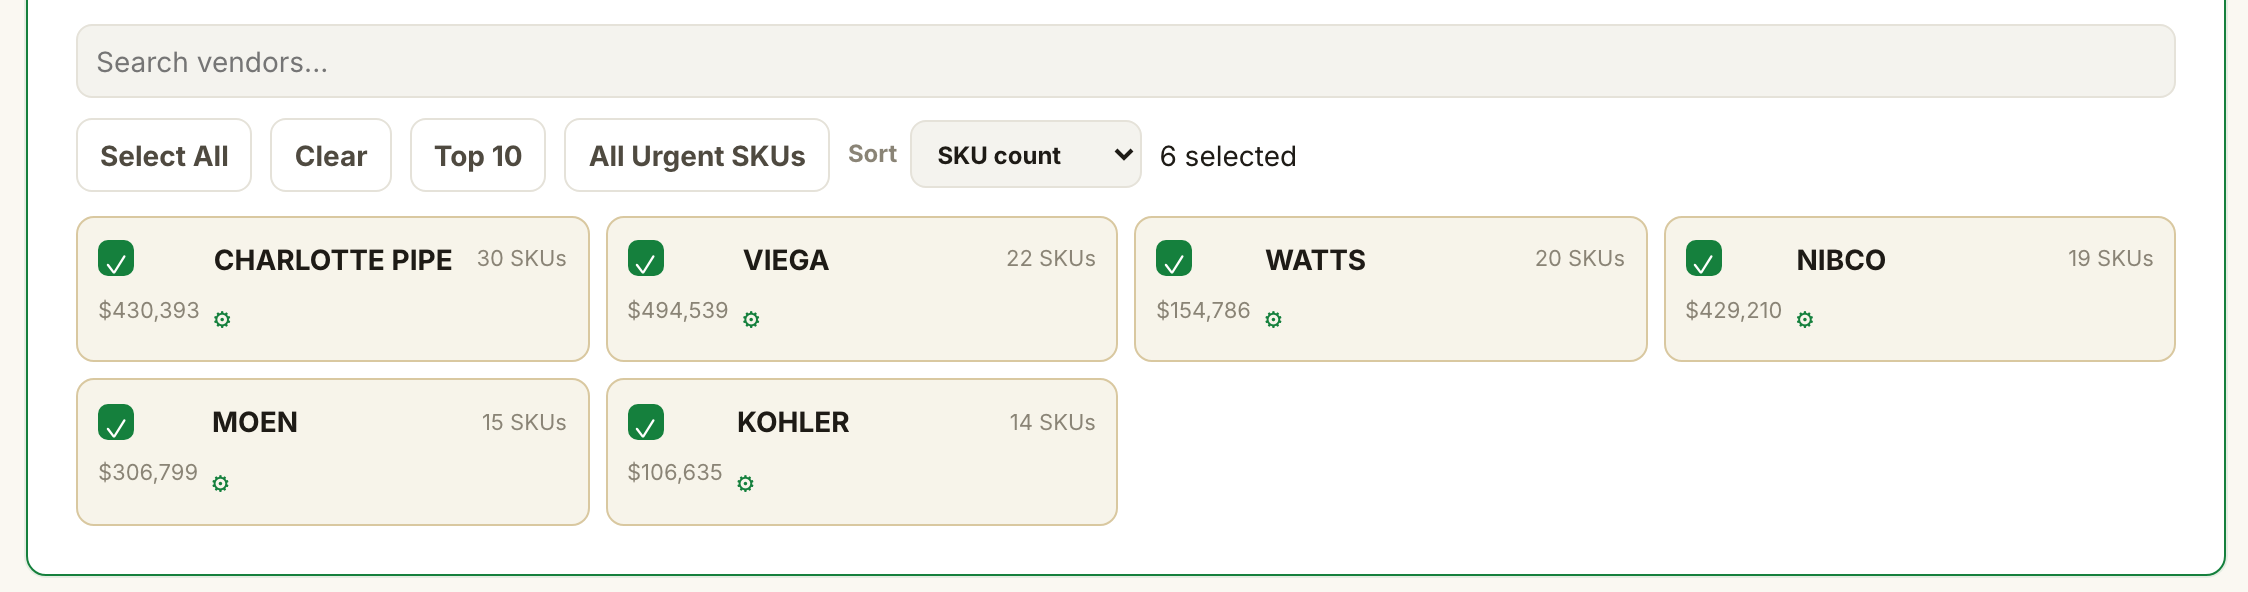Viewport: 2248px width, 592px height.
Task: Click the Select All button
Action: (x=164, y=155)
